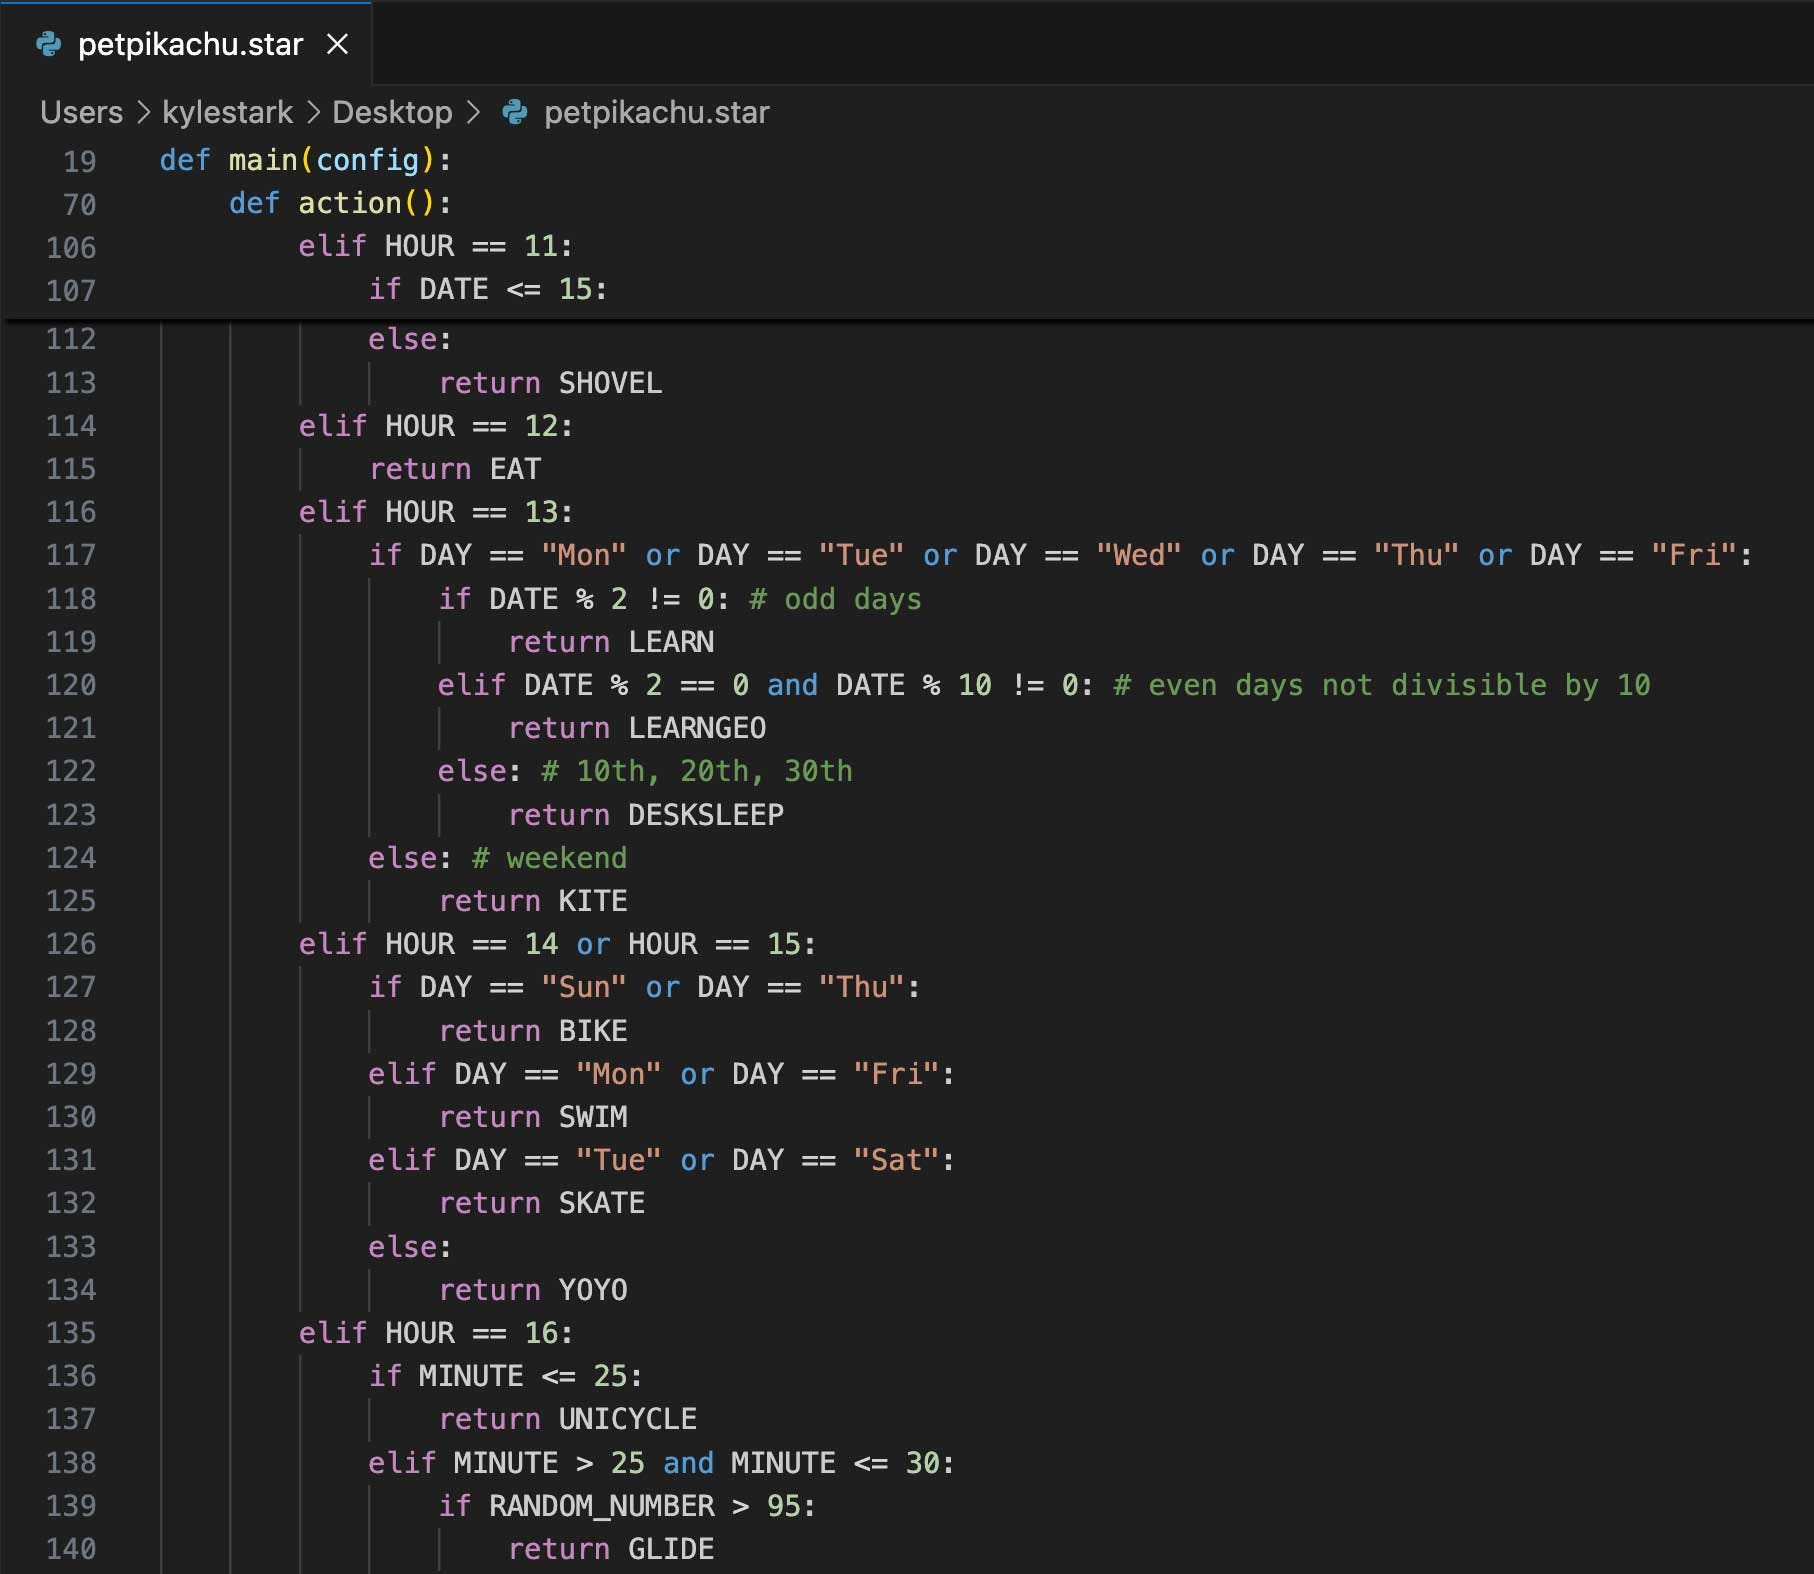
Task: Click line number 126 in the gutter
Action: (x=71, y=944)
